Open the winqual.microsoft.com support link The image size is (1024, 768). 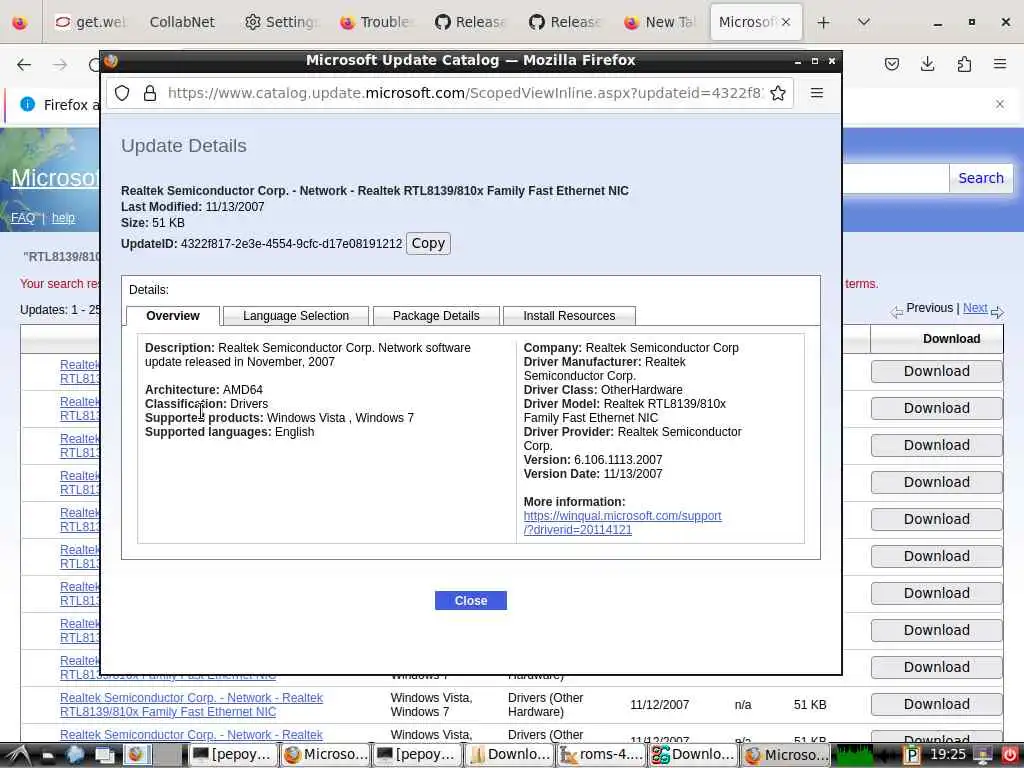click(622, 522)
